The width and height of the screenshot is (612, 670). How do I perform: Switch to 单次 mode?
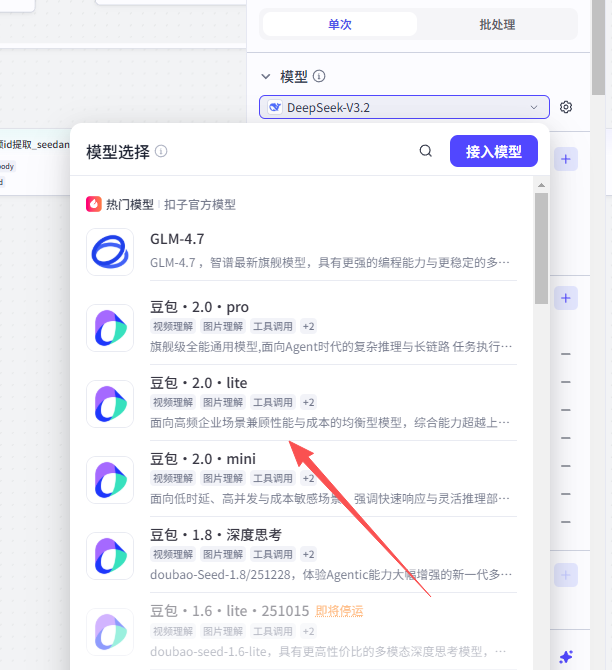[x=340, y=24]
